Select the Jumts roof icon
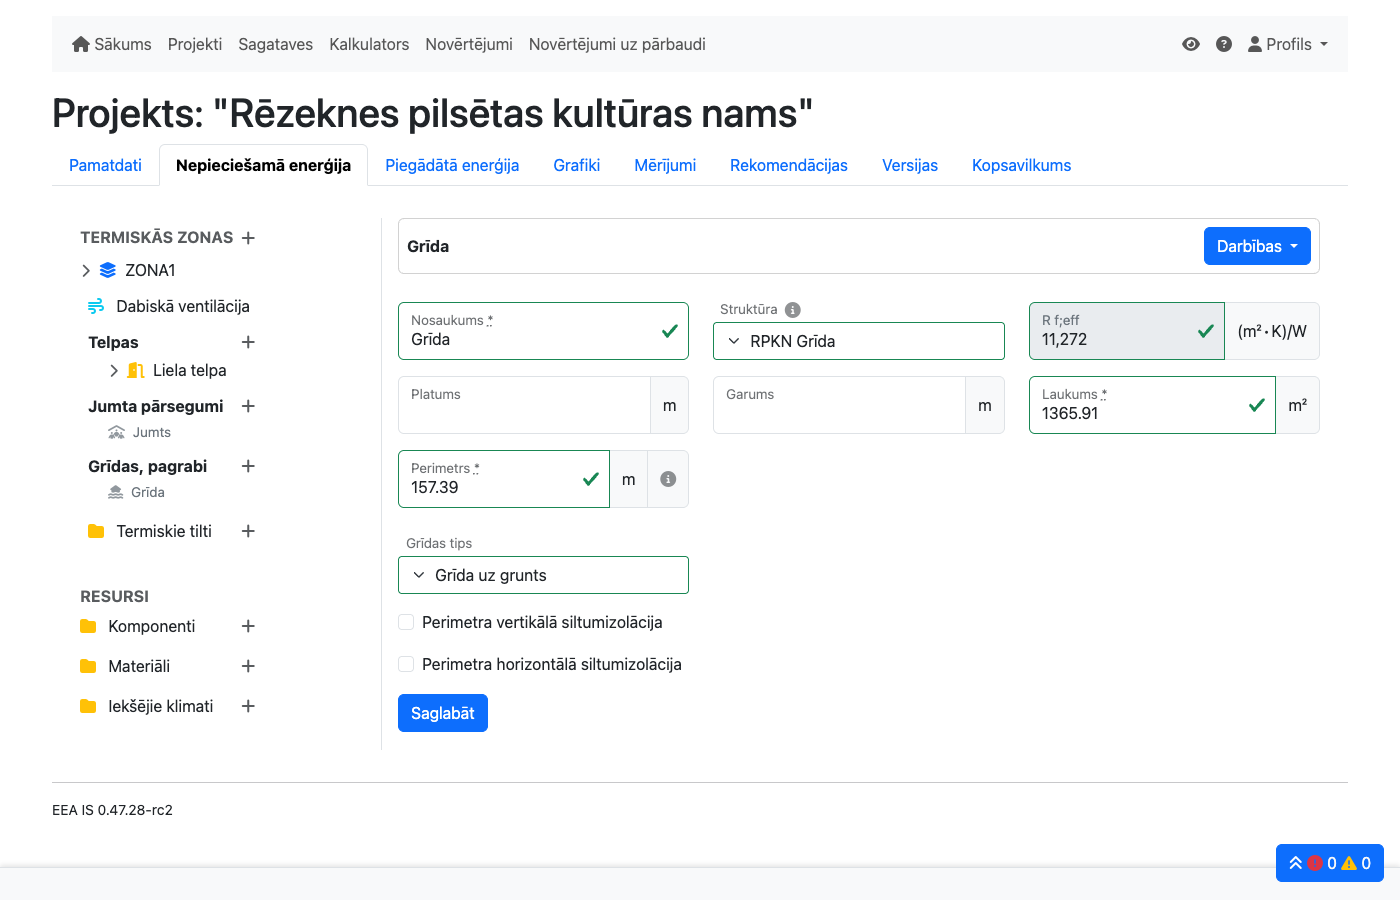 (115, 432)
